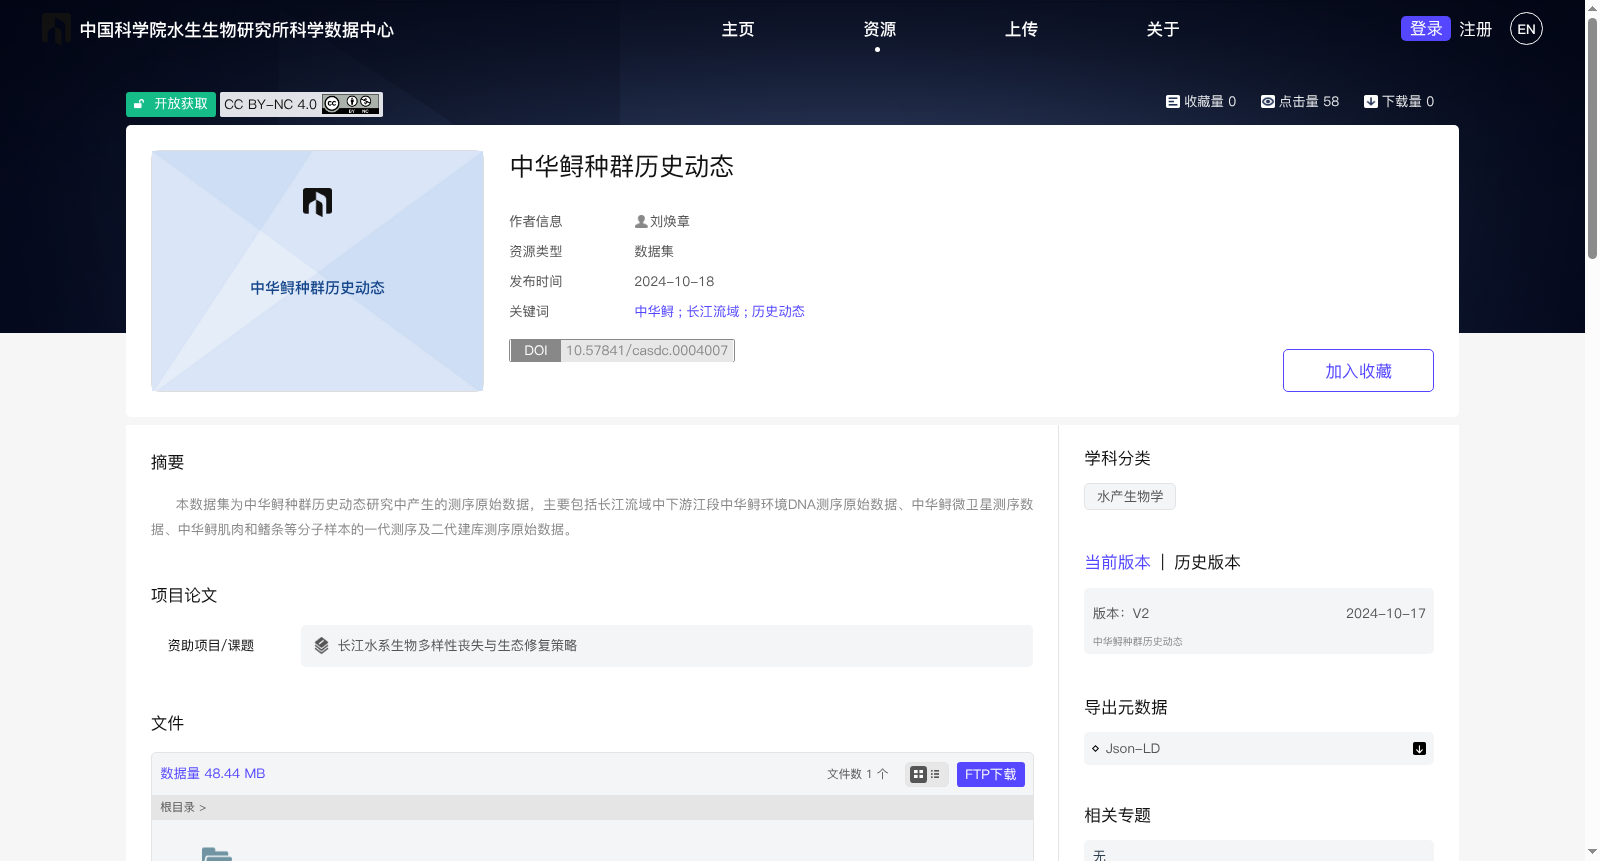Screen dimensions: 1600x861
Task: Click the site name 中国科学院水生生物研究所科学数据中心
Action: [x=237, y=30]
